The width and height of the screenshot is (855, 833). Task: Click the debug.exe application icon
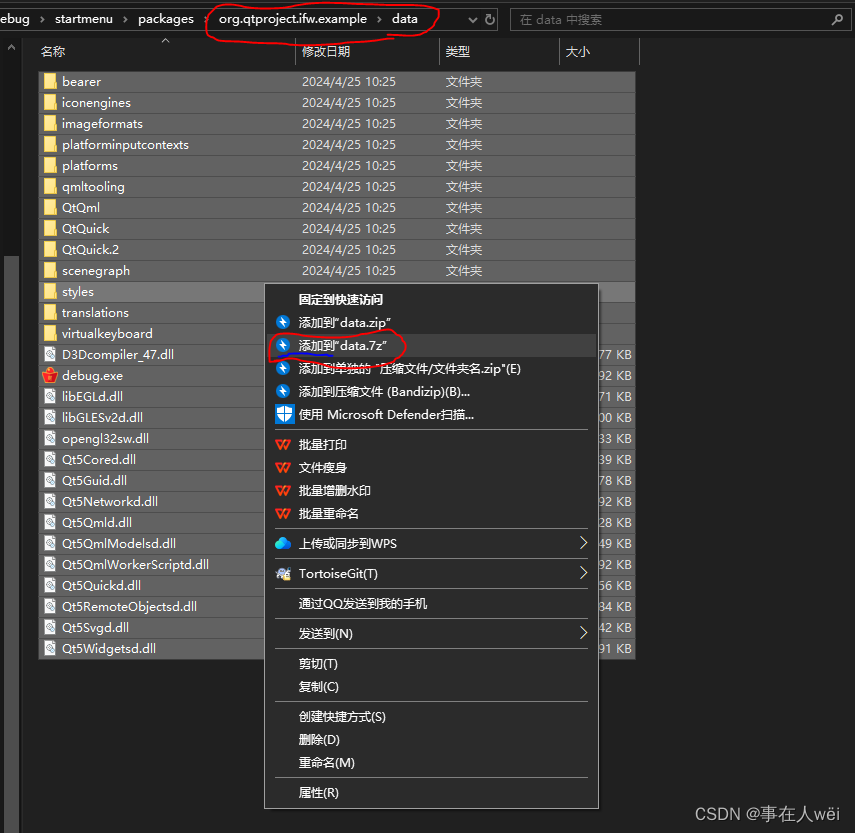[x=50, y=376]
